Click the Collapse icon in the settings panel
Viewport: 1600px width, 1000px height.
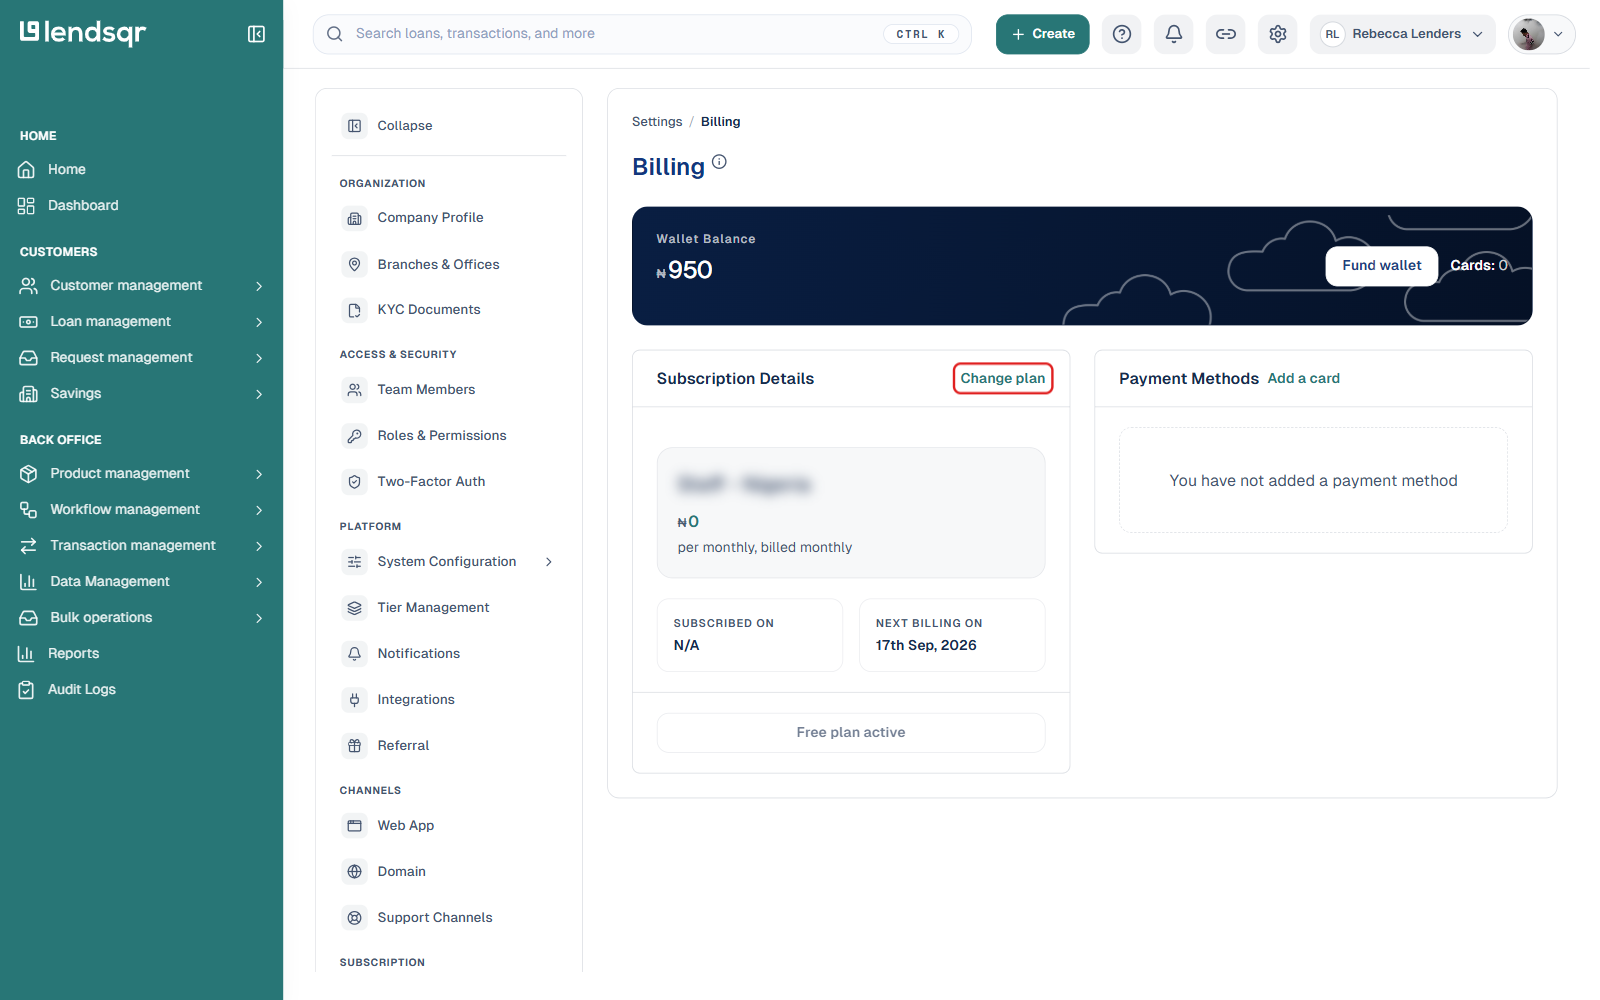354,126
